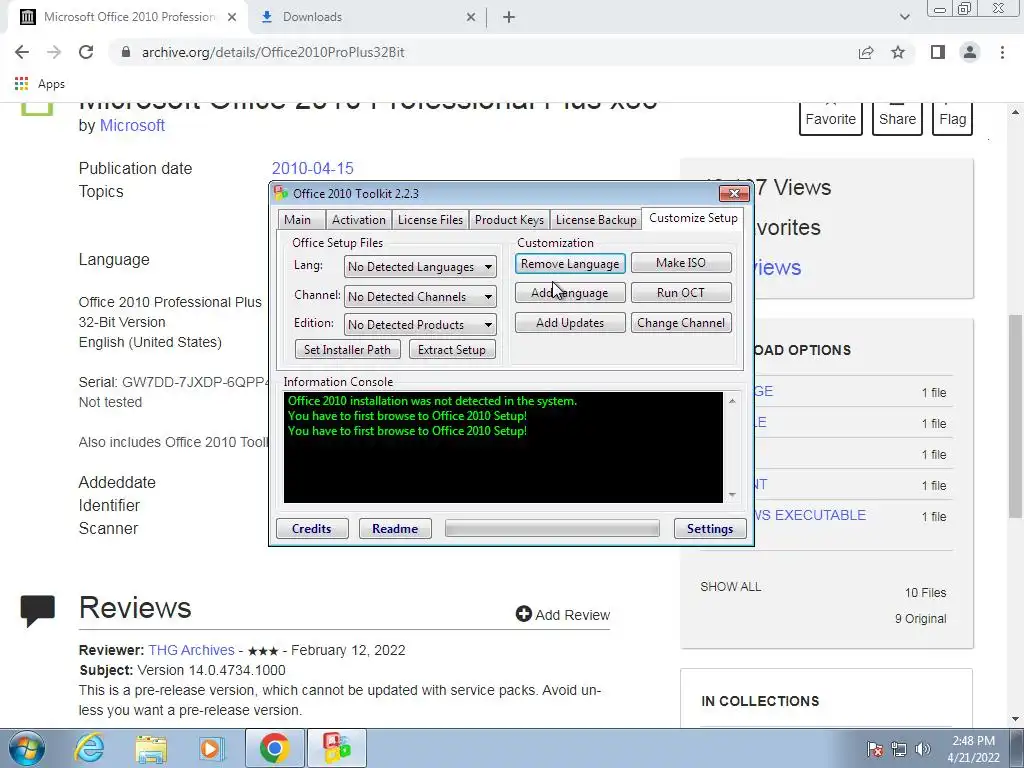Screen dimensions: 1024x768
Task: Open network icon in system tray
Action: tap(899, 749)
